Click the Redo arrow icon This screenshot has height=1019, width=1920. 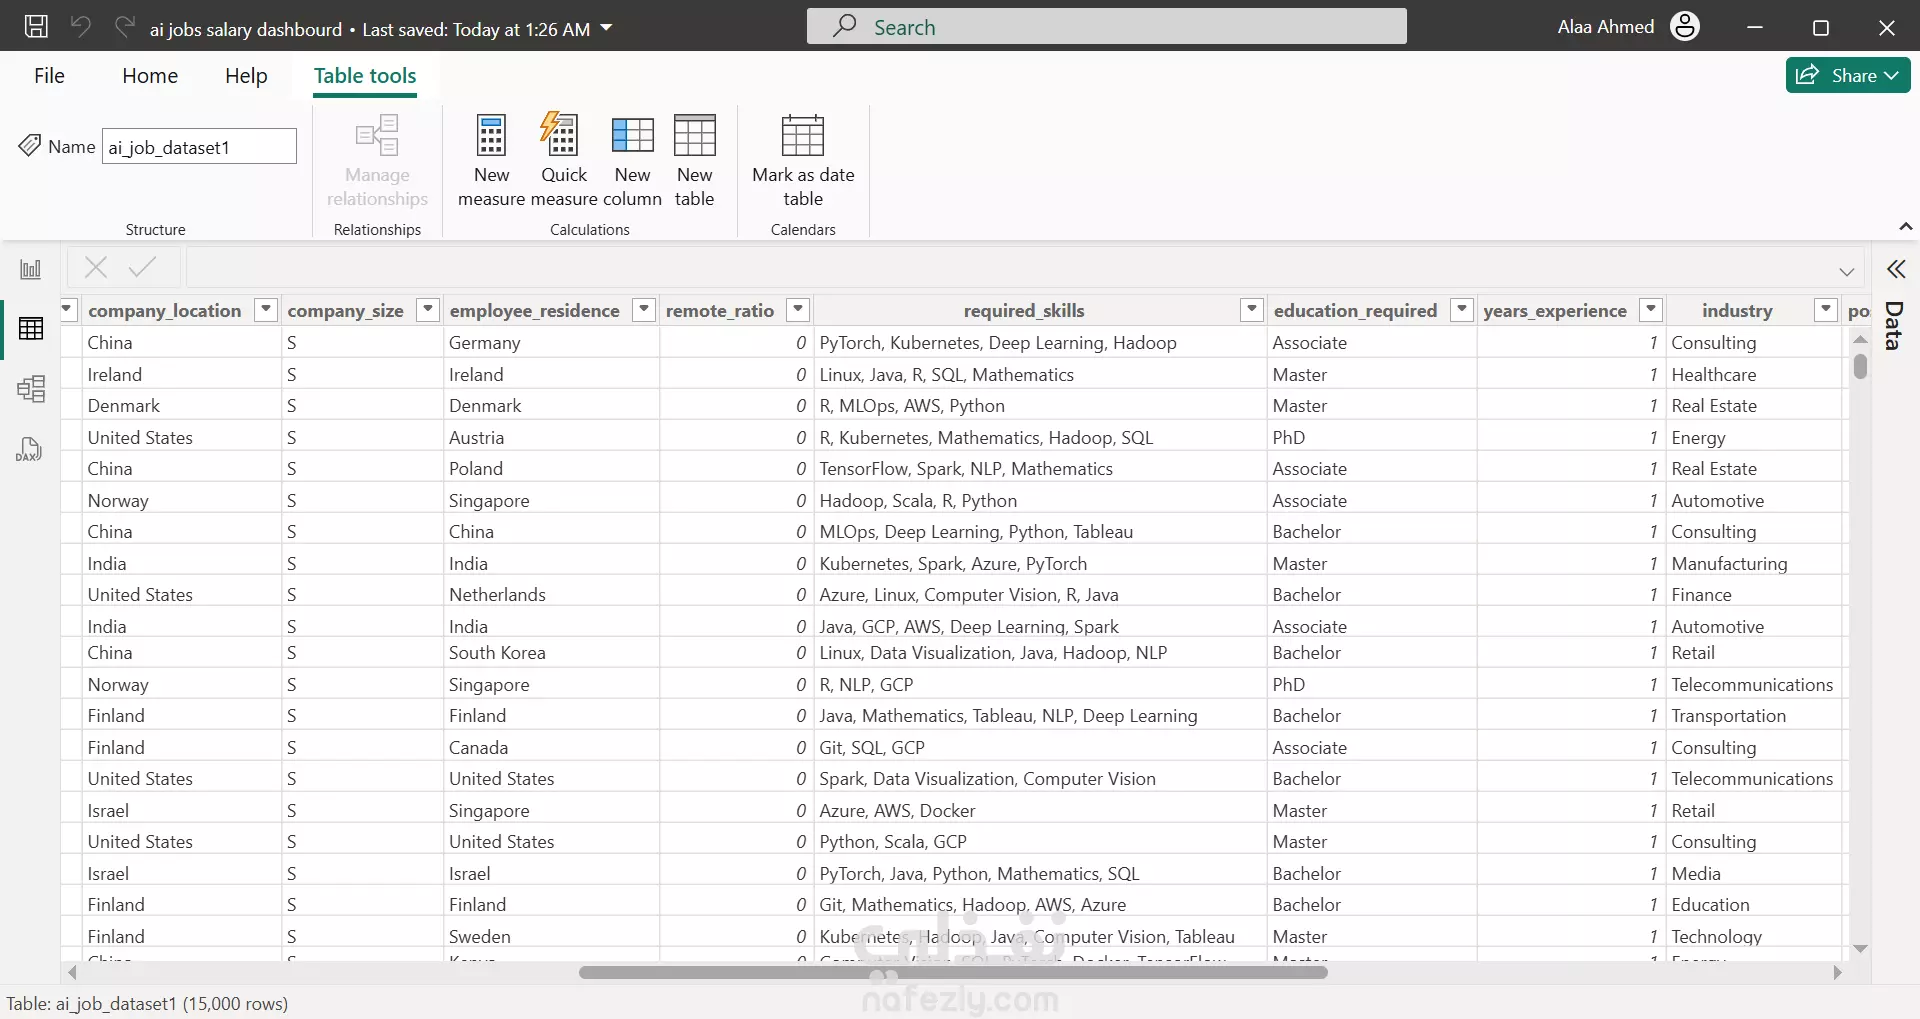pos(124,27)
